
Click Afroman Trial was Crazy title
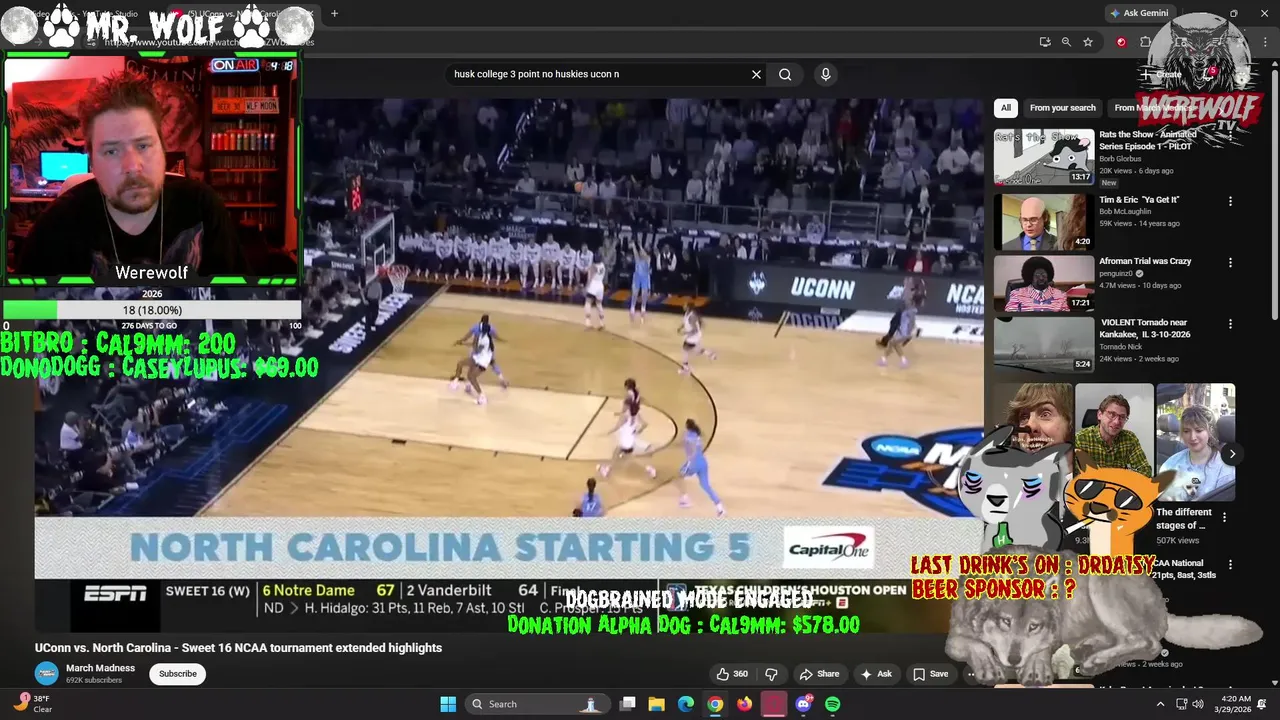(x=1145, y=261)
